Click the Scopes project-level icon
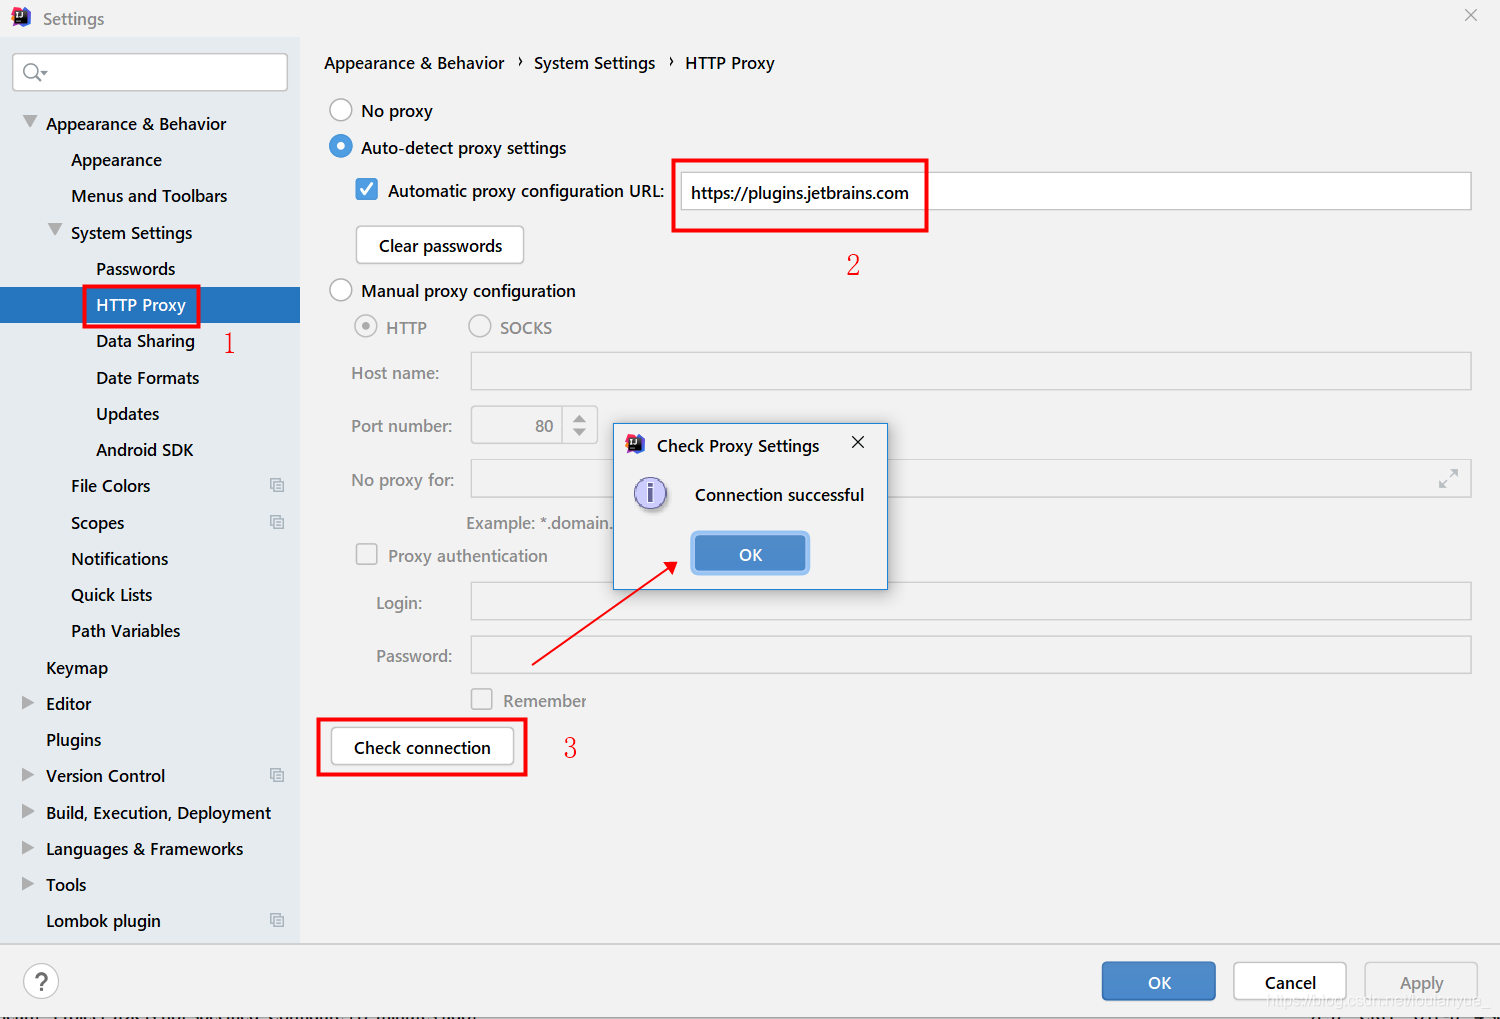Image resolution: width=1500 pixels, height=1019 pixels. (277, 522)
